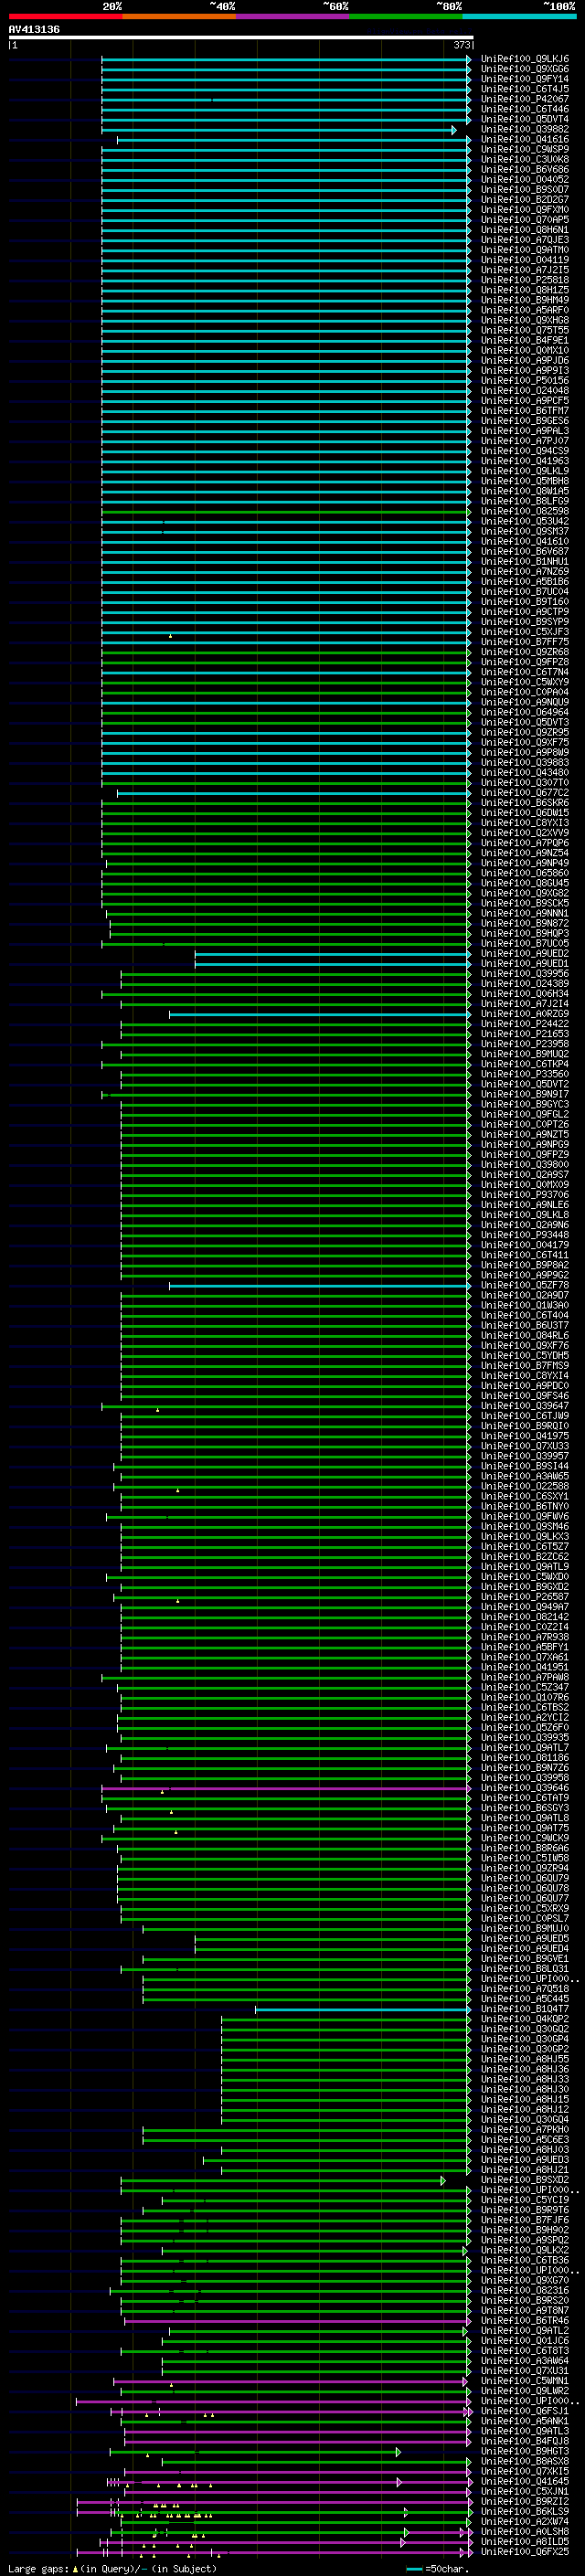Select the UniRef100_O64964 label

click(524, 713)
